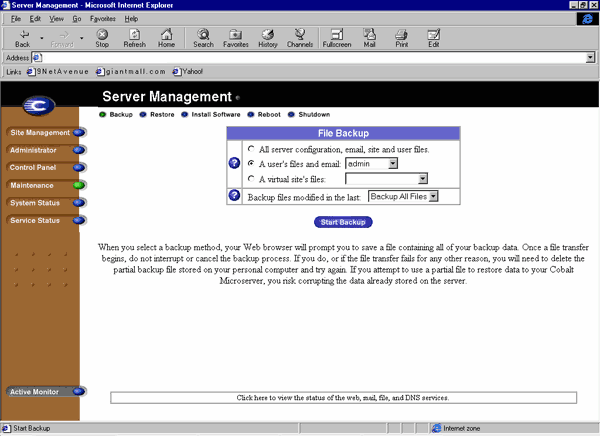Open the View menu
The image size is (600, 436).
[56, 19]
